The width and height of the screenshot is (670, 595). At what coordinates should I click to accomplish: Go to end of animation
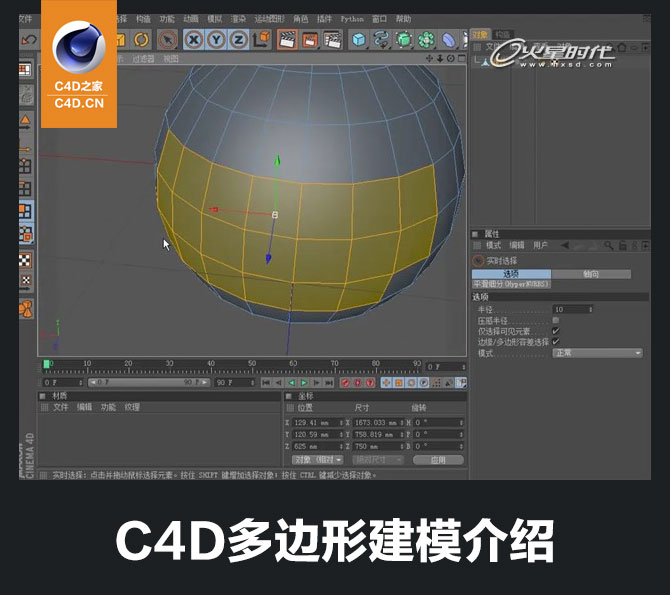coord(329,383)
